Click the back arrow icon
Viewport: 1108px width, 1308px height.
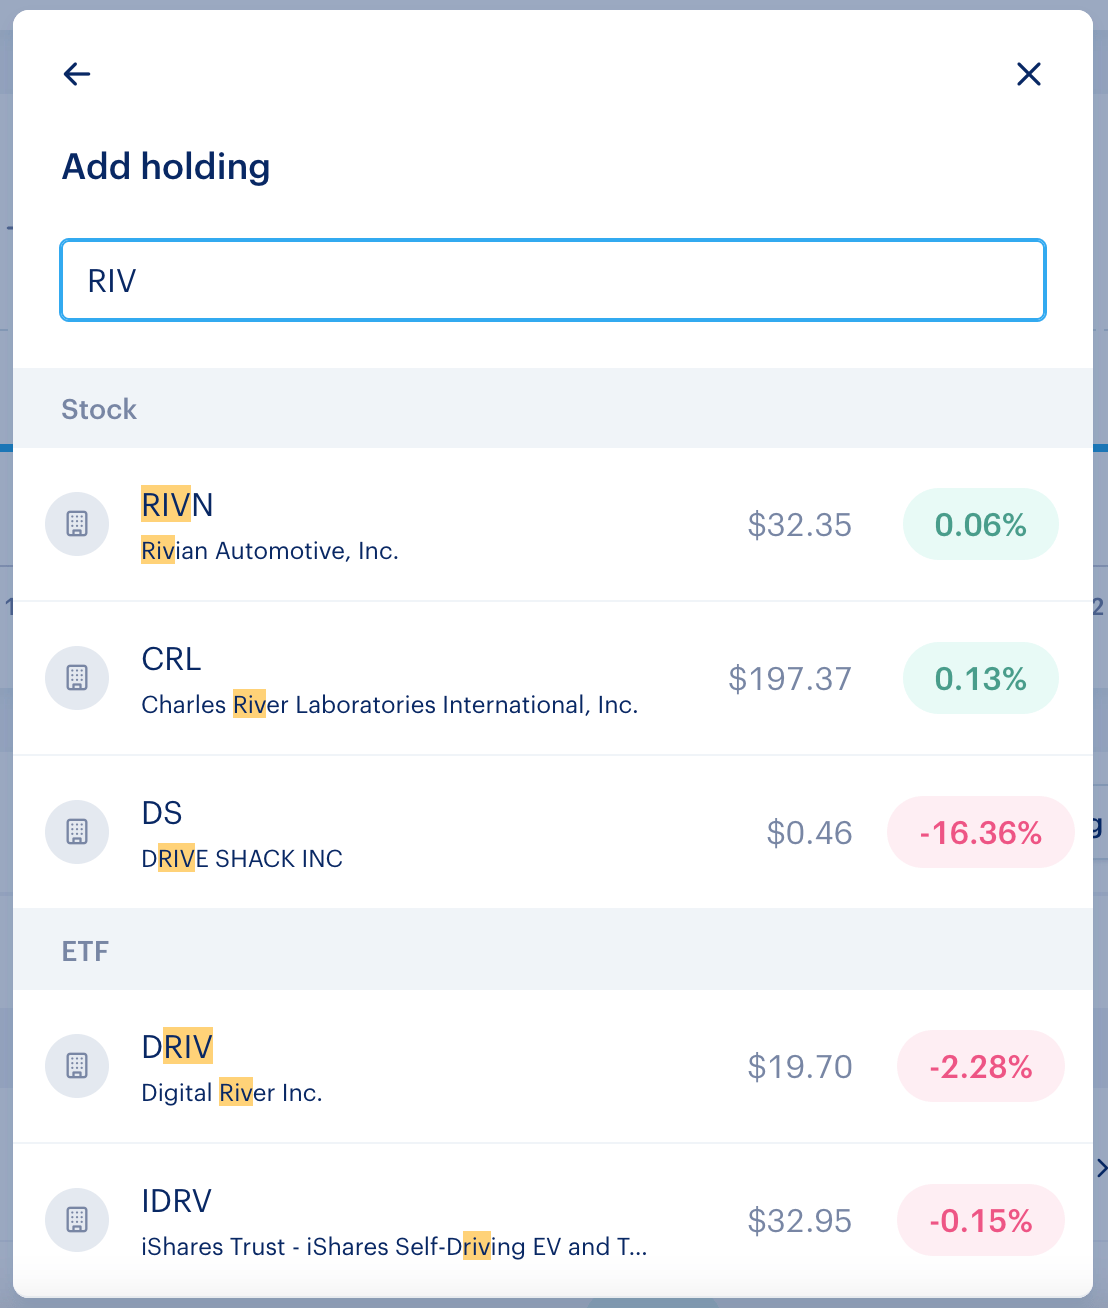(77, 74)
